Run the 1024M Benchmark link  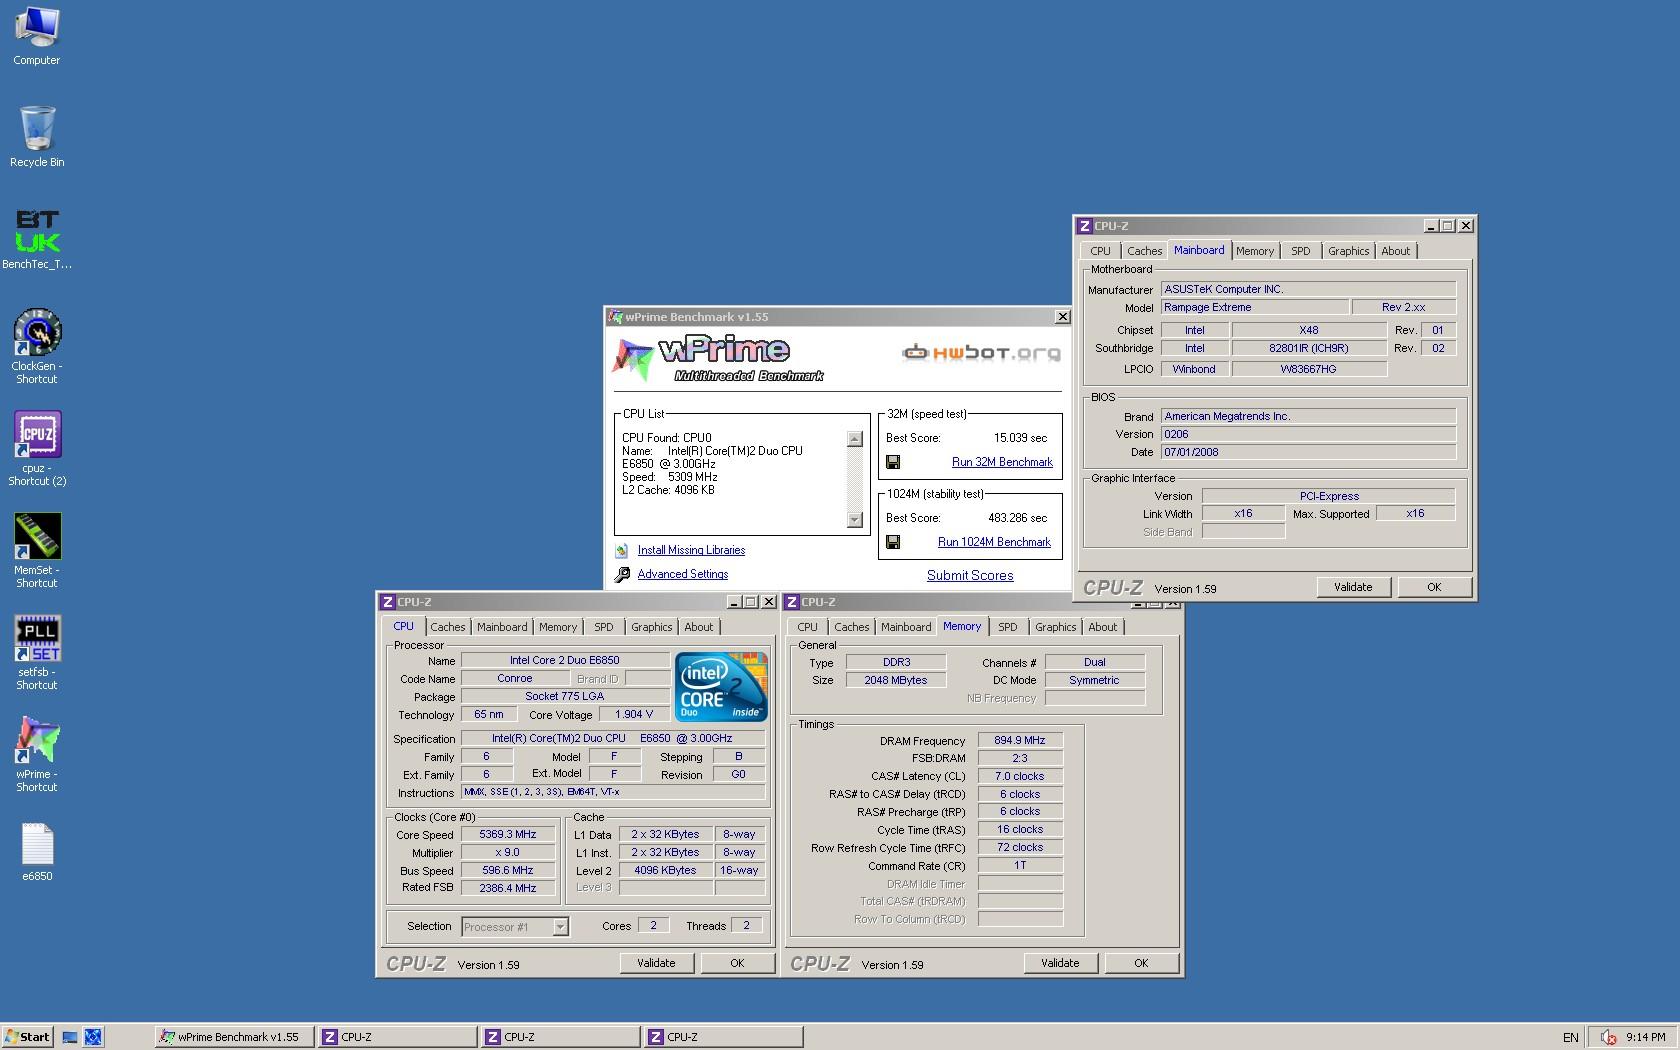click(x=994, y=542)
